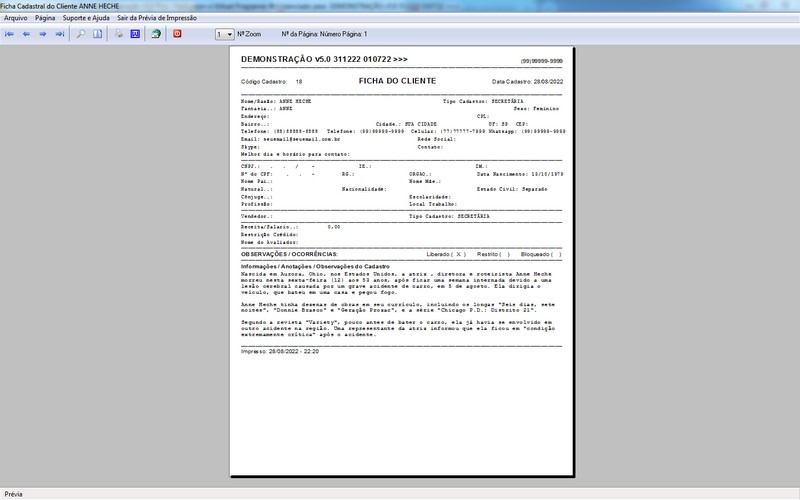
Task: Go to the first page arrow icon
Action: (9, 34)
